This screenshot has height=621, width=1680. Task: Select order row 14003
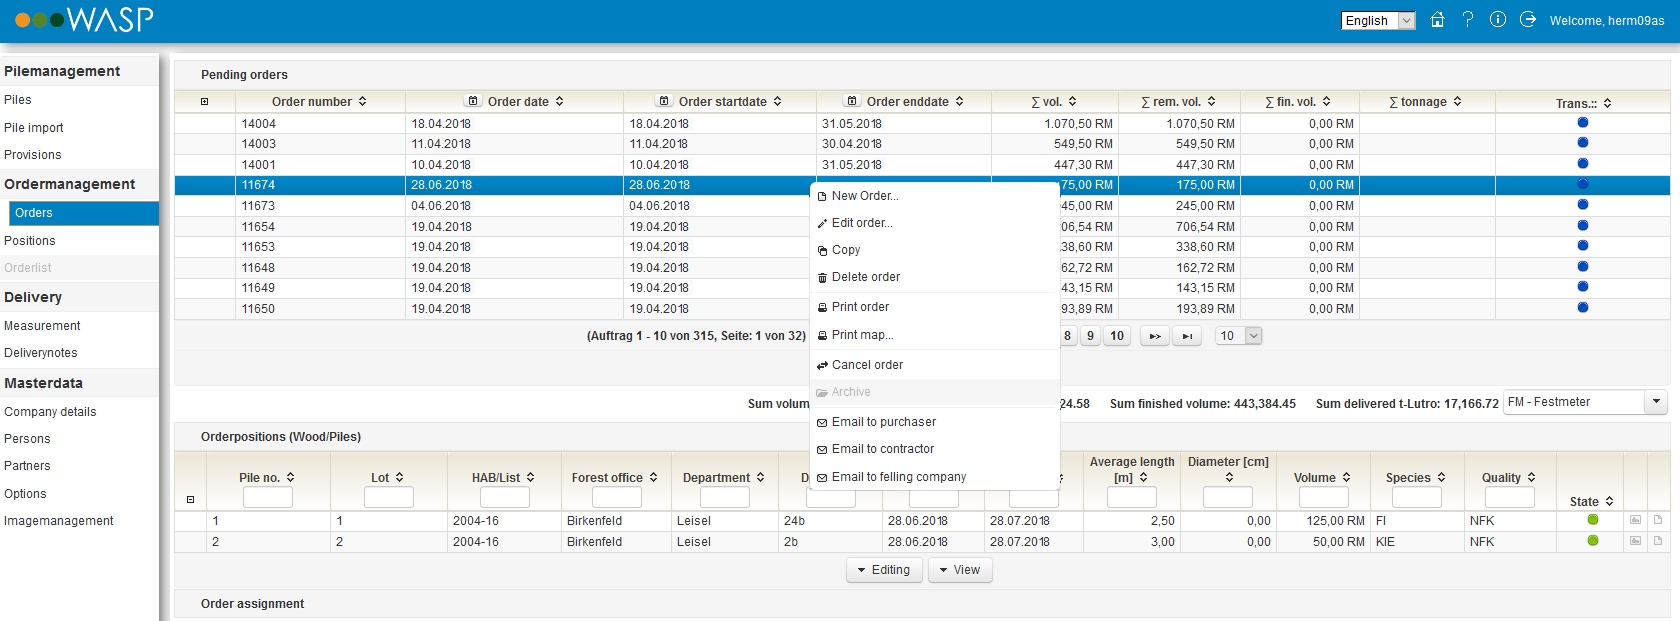pos(922,144)
